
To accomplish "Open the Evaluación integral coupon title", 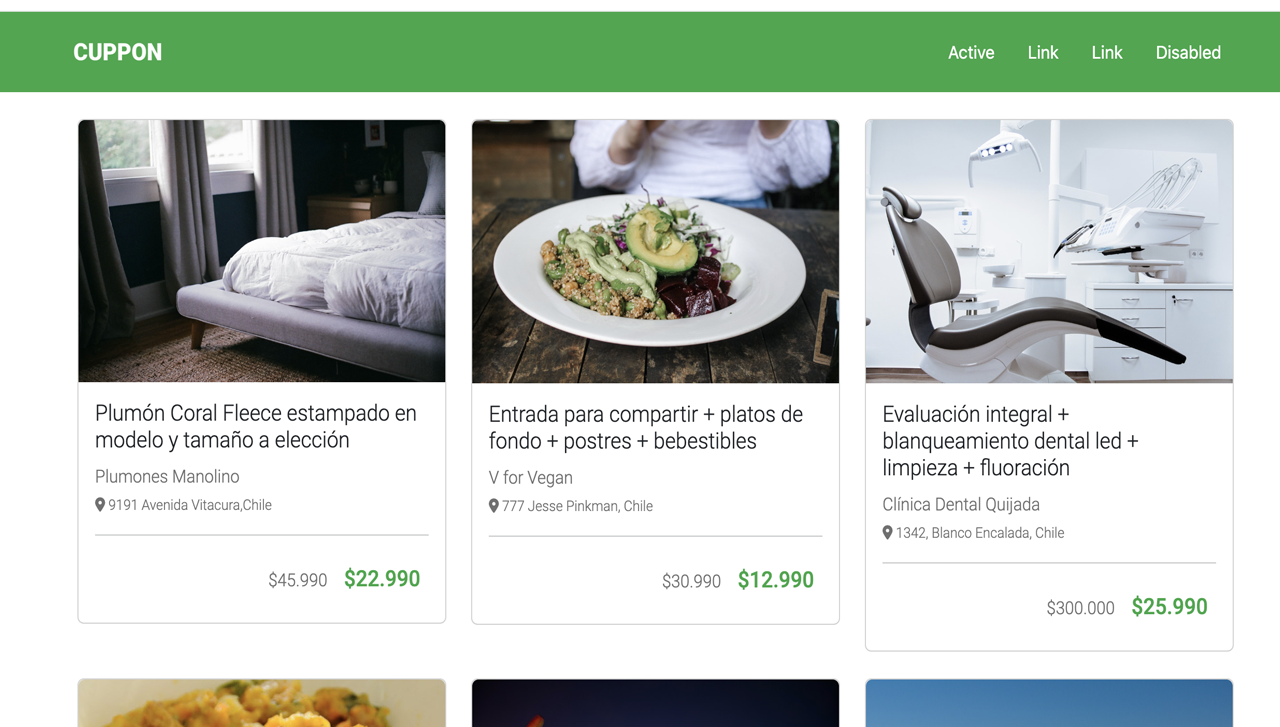I will coord(1010,441).
